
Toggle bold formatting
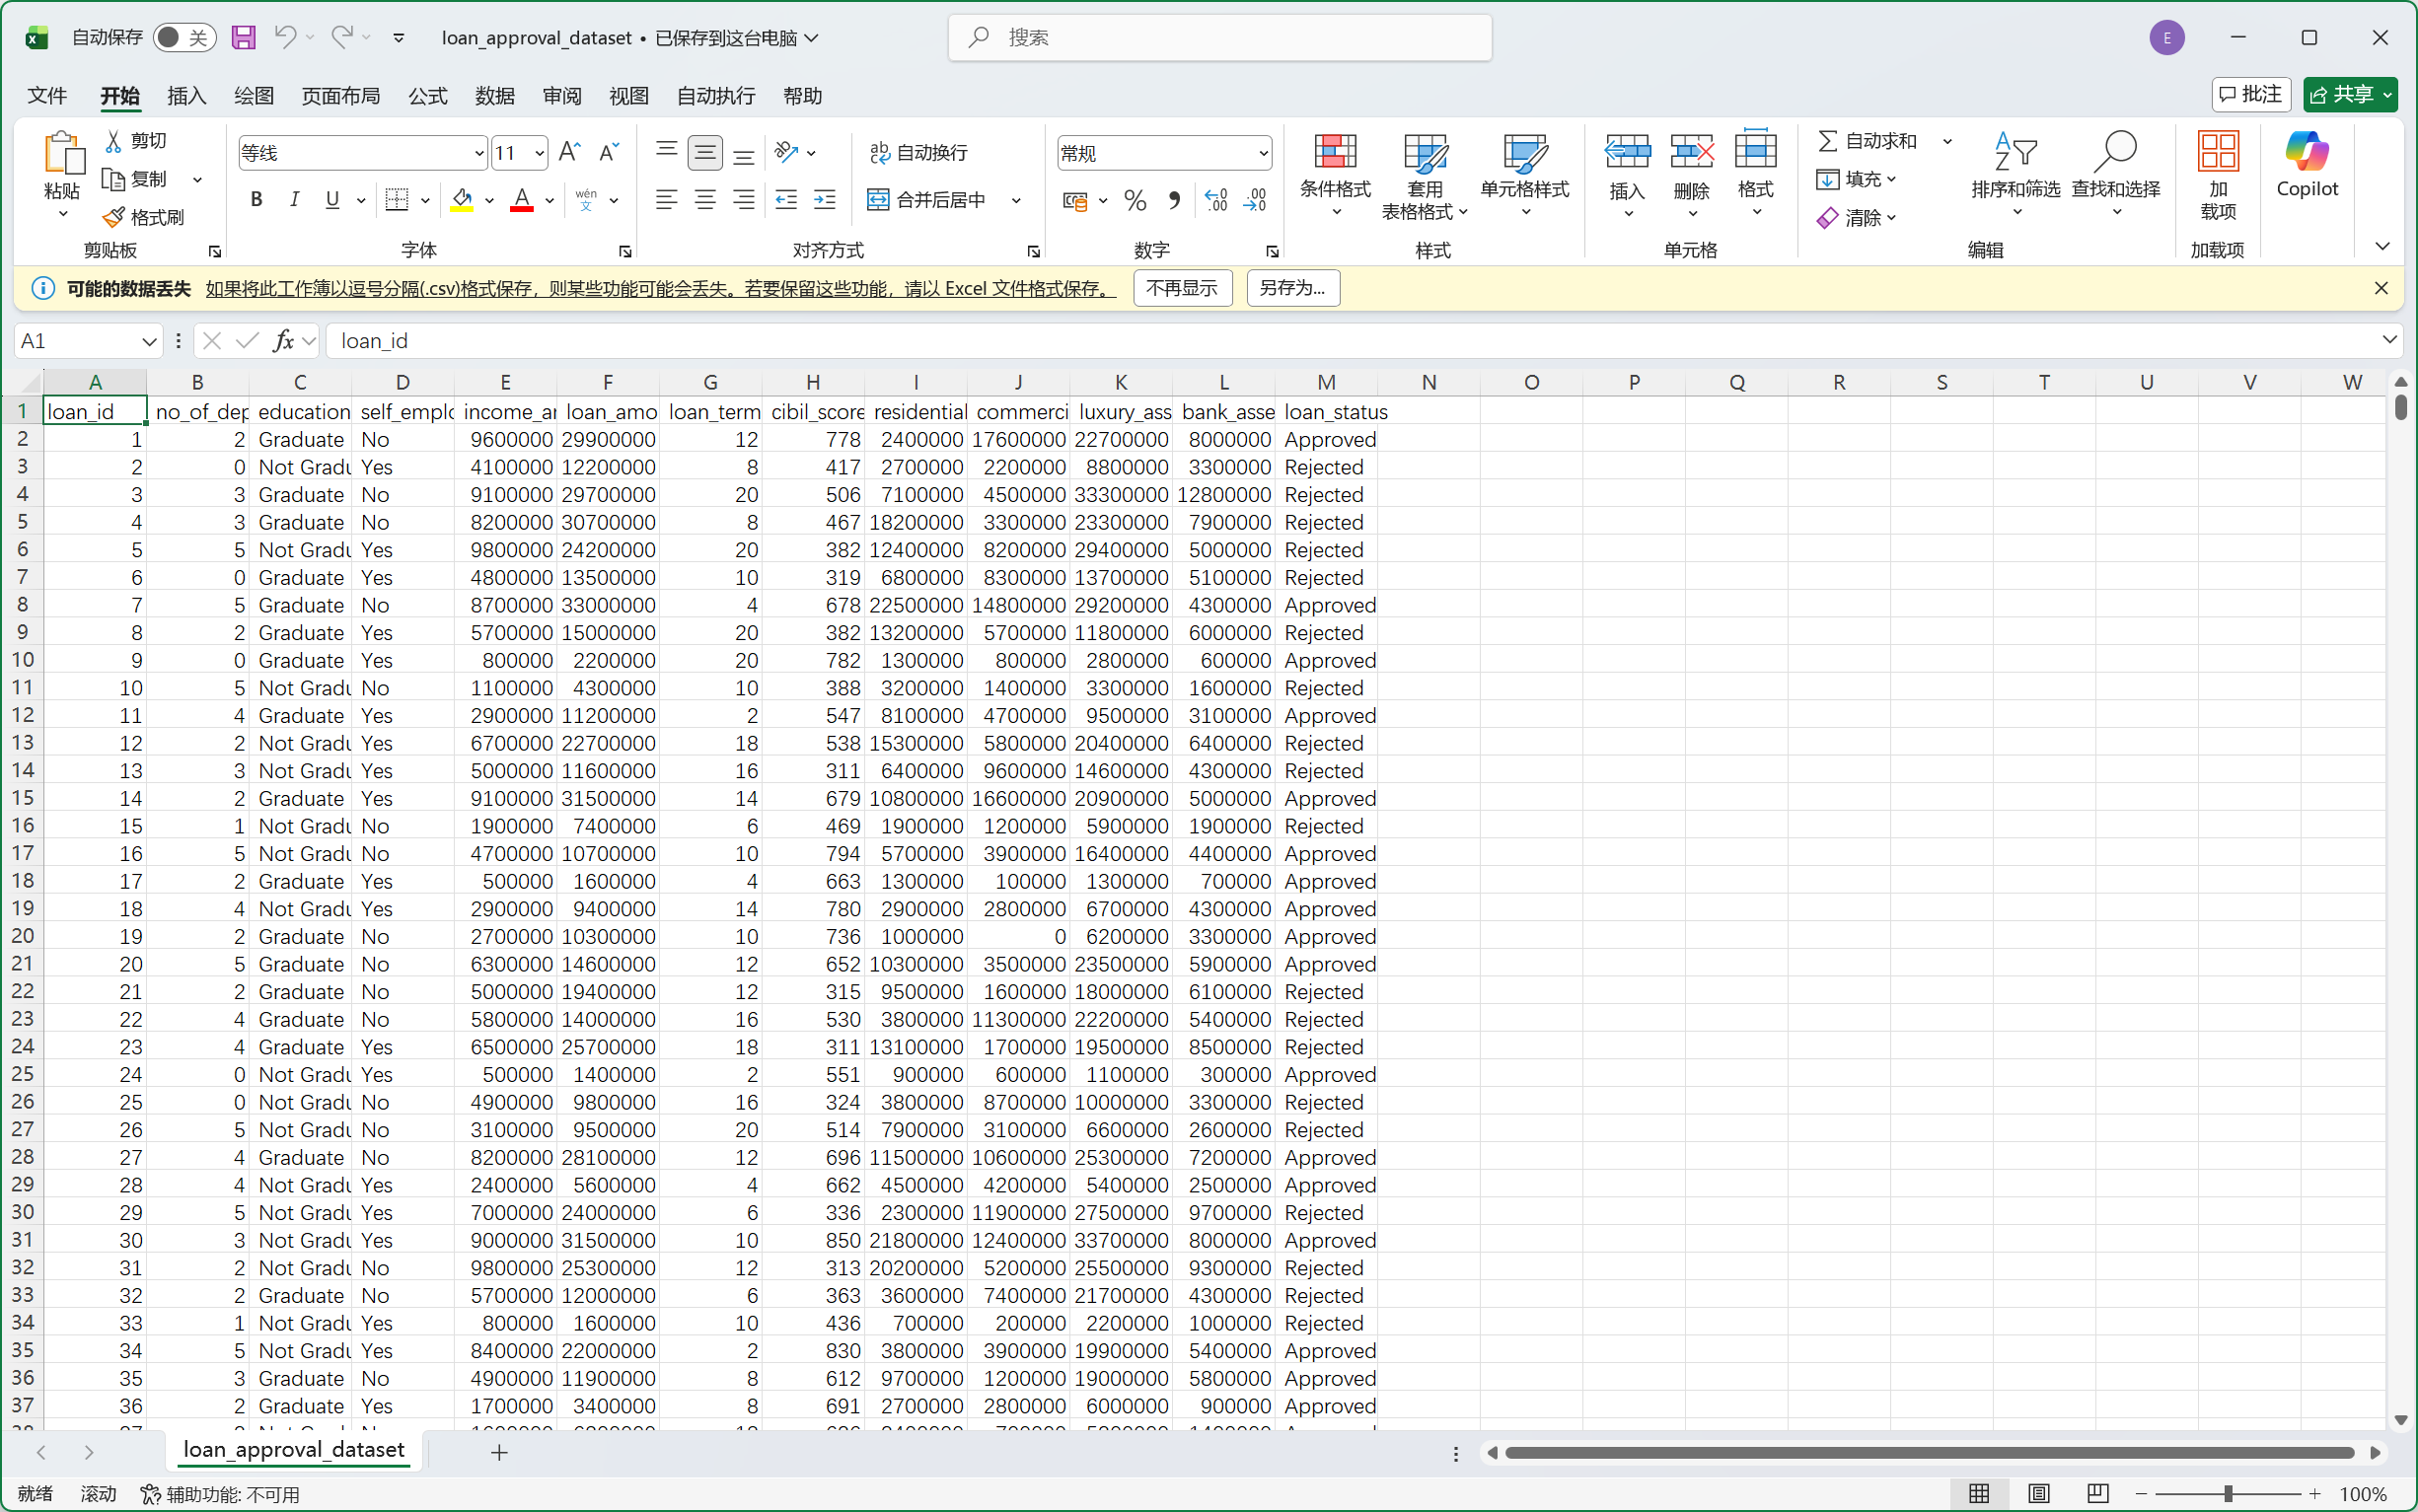point(256,200)
